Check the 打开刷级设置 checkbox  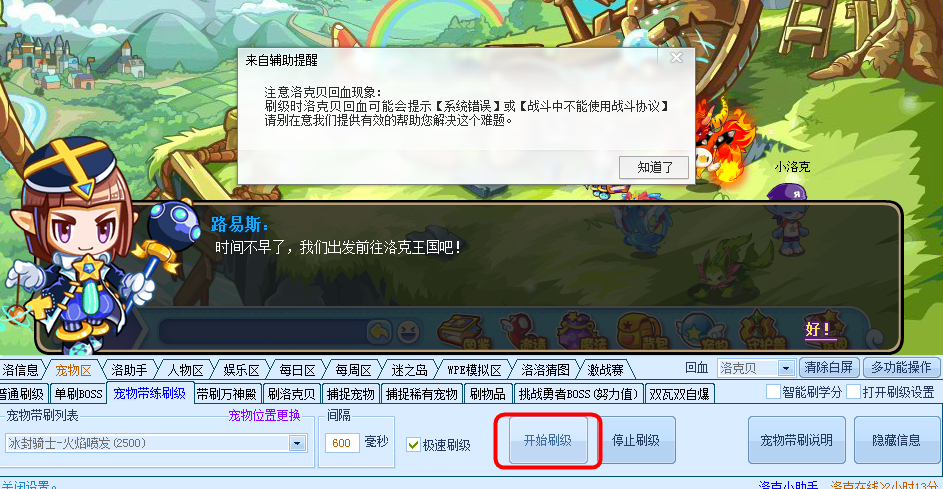[853, 392]
